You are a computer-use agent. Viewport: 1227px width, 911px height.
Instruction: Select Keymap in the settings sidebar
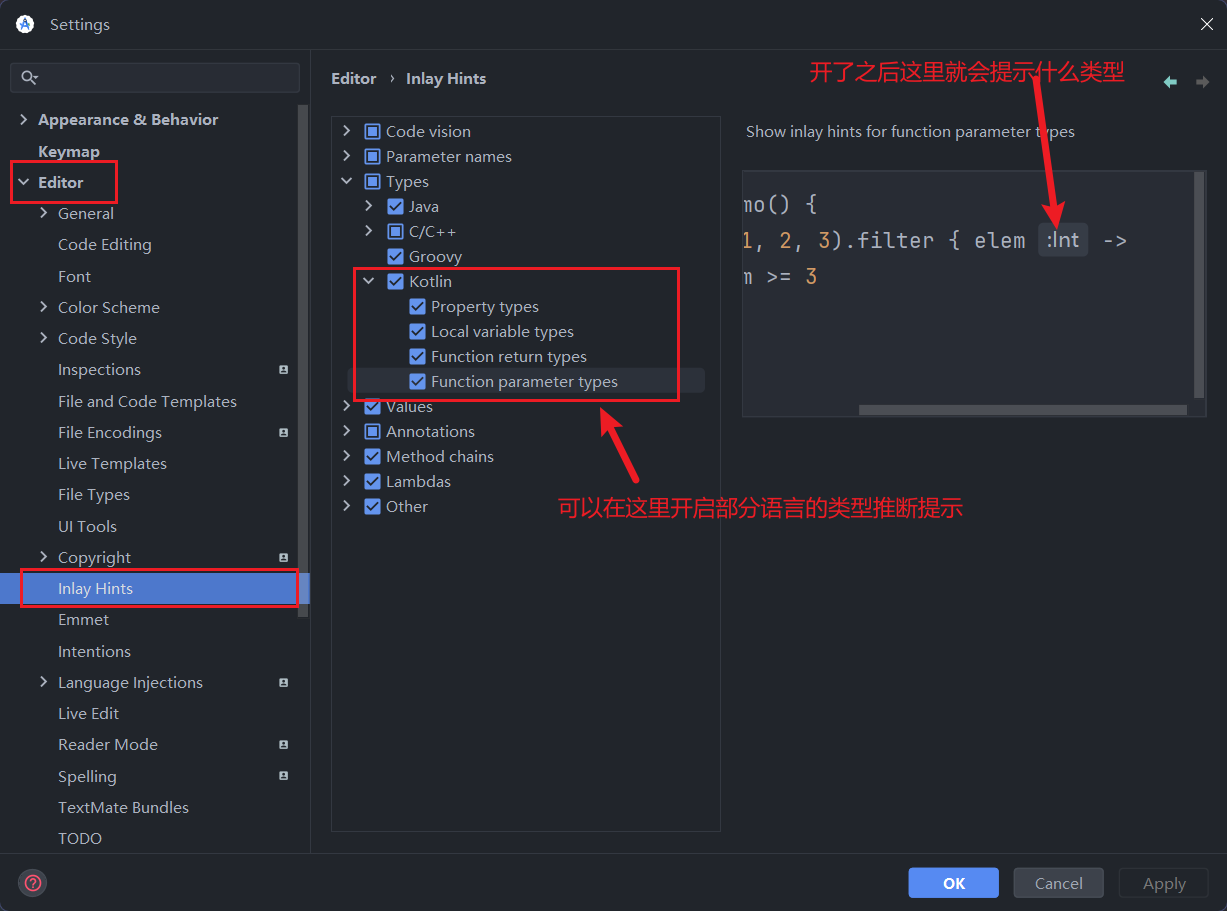(69, 152)
